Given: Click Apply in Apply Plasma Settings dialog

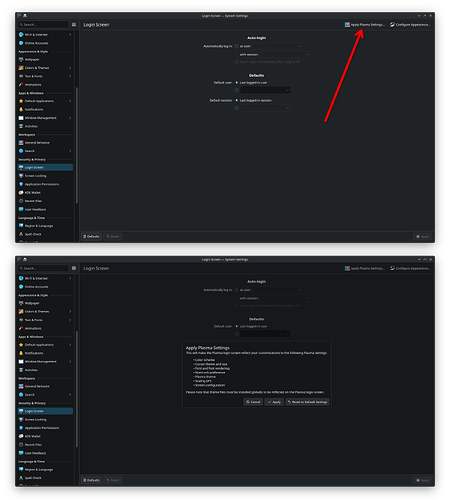Looking at the screenshot, I should 274,402.
